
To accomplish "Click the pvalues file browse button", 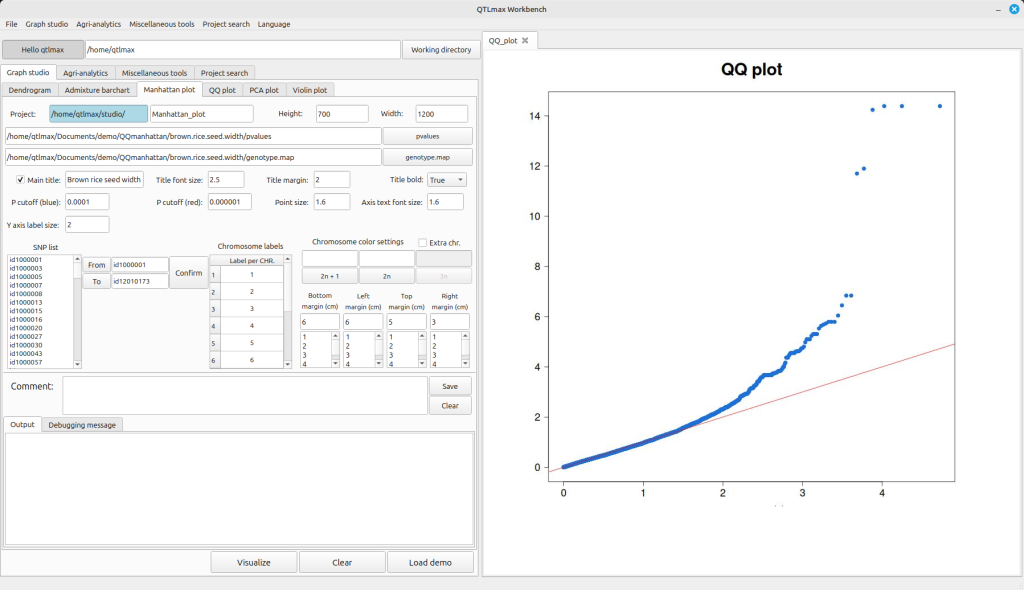I will click(x=427, y=136).
